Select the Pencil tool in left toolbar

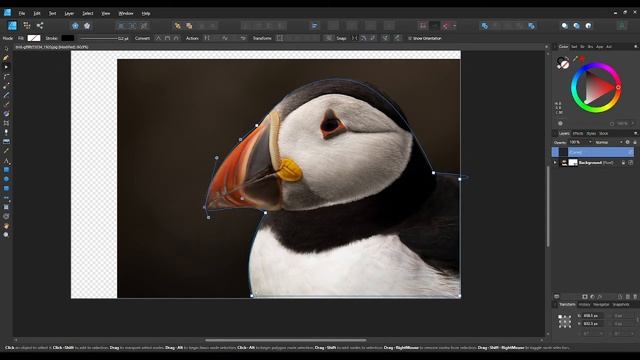tap(6, 95)
